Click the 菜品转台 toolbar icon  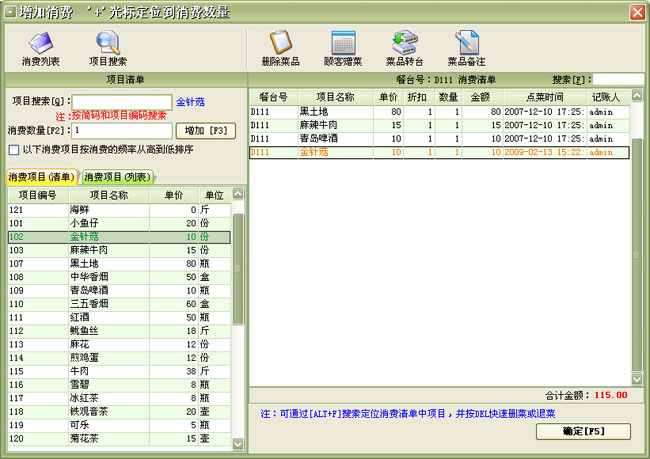point(404,45)
